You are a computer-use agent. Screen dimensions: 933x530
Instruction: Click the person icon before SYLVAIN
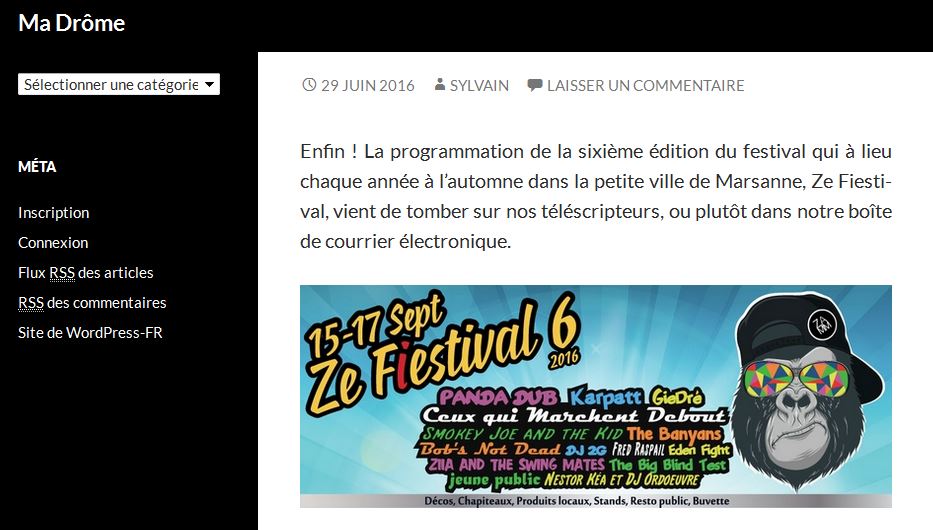pyautogui.click(x=440, y=84)
